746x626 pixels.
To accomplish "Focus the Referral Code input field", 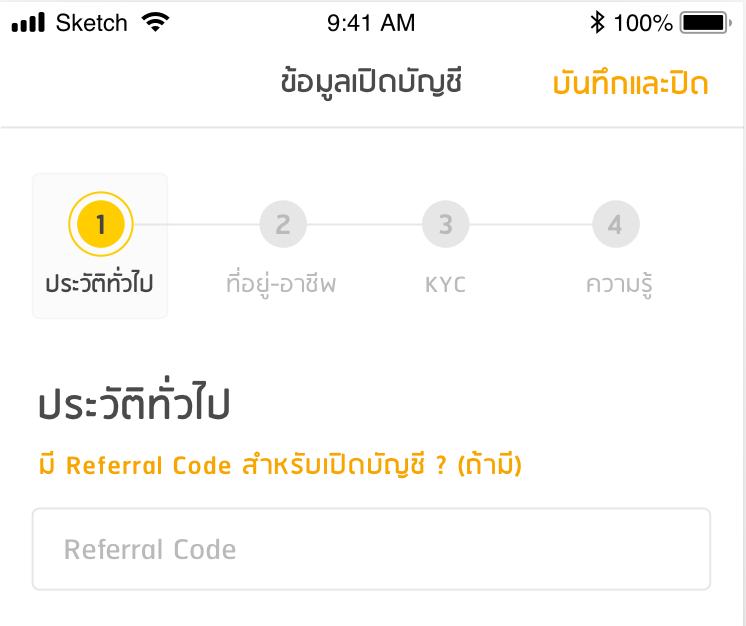I will pyautogui.click(x=371, y=549).
